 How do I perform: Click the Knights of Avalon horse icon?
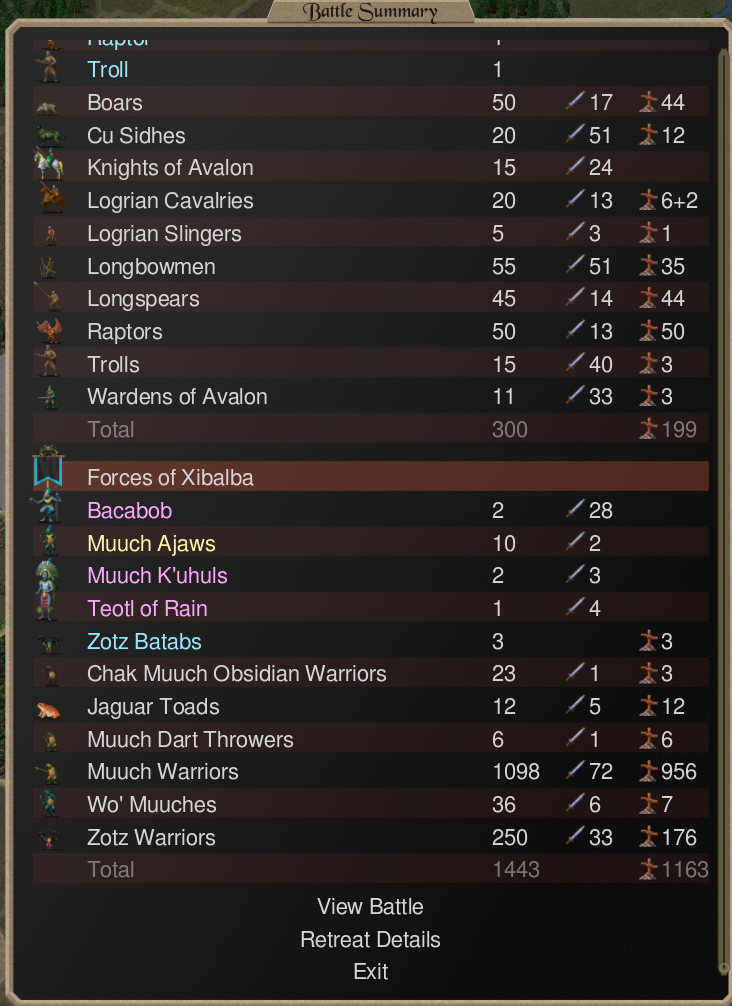49,163
